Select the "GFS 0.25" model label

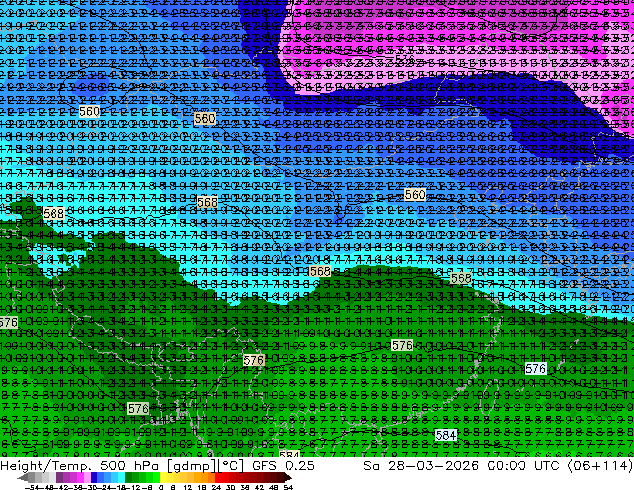283,466
